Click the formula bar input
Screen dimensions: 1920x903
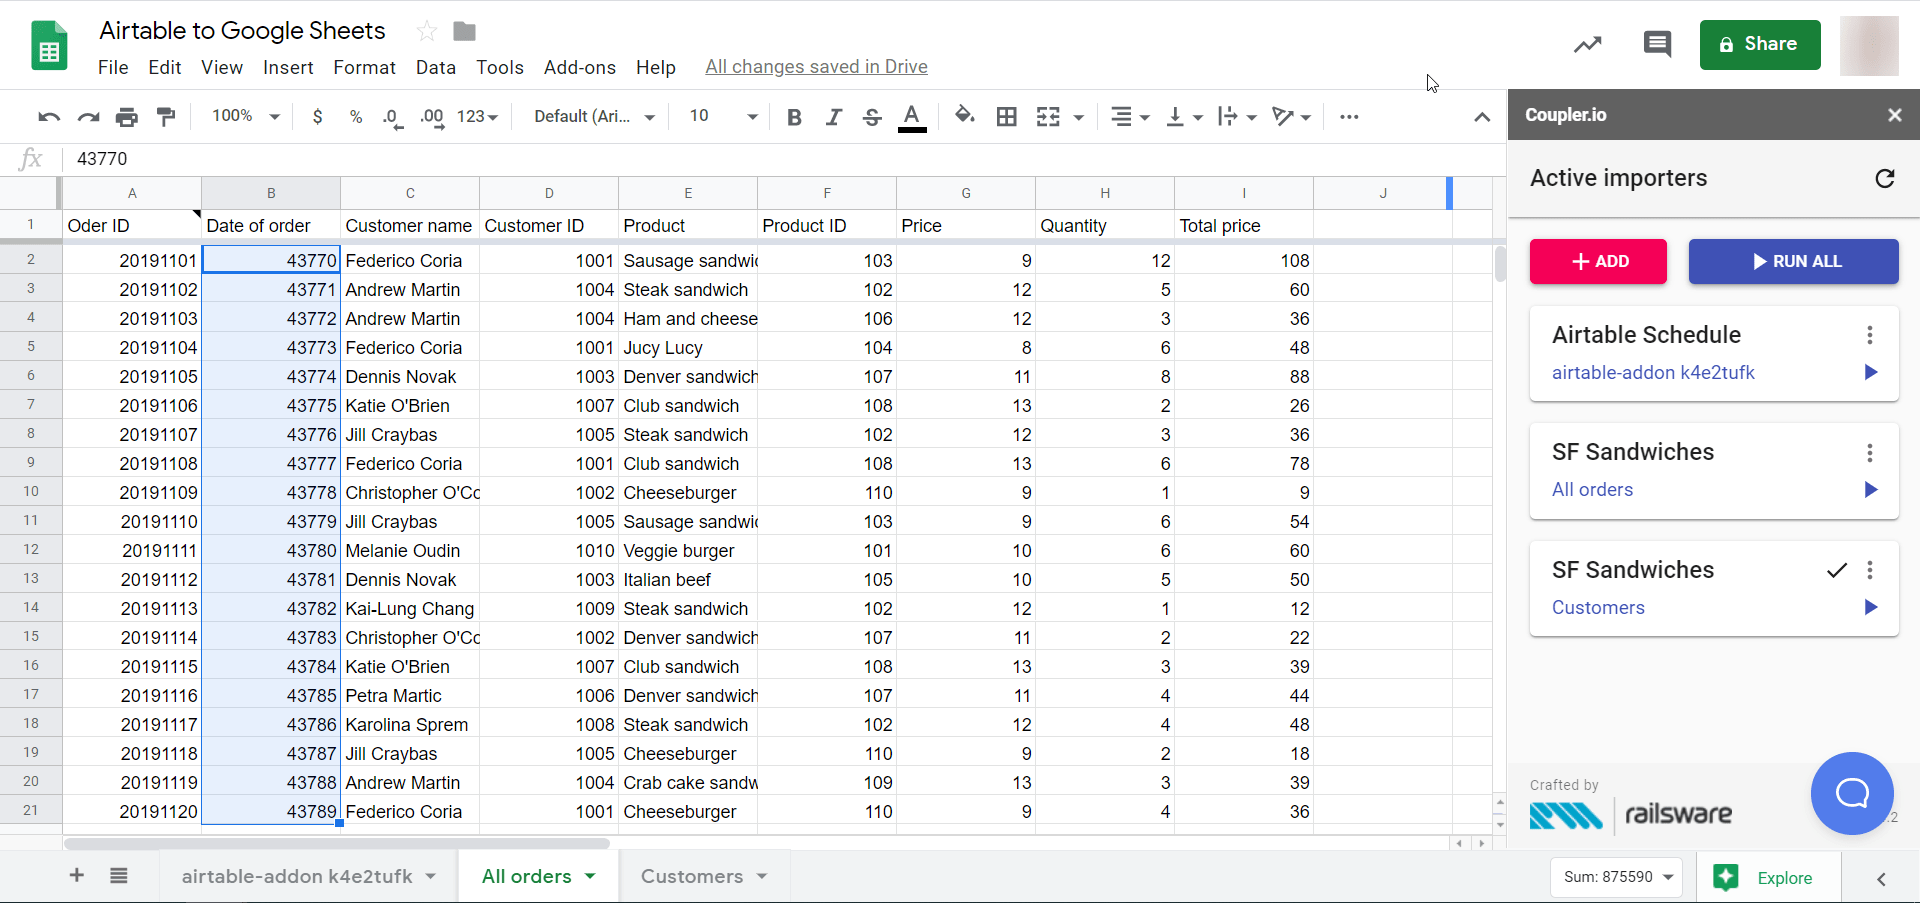[785, 159]
